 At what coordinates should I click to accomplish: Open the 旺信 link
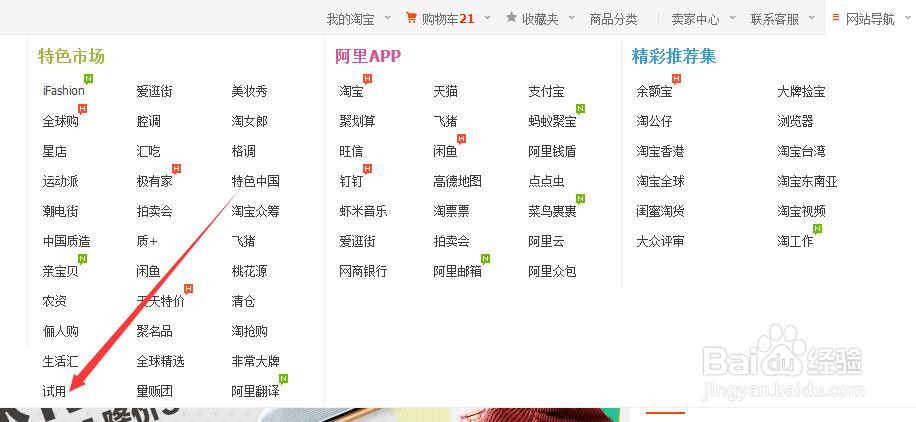[x=351, y=151]
